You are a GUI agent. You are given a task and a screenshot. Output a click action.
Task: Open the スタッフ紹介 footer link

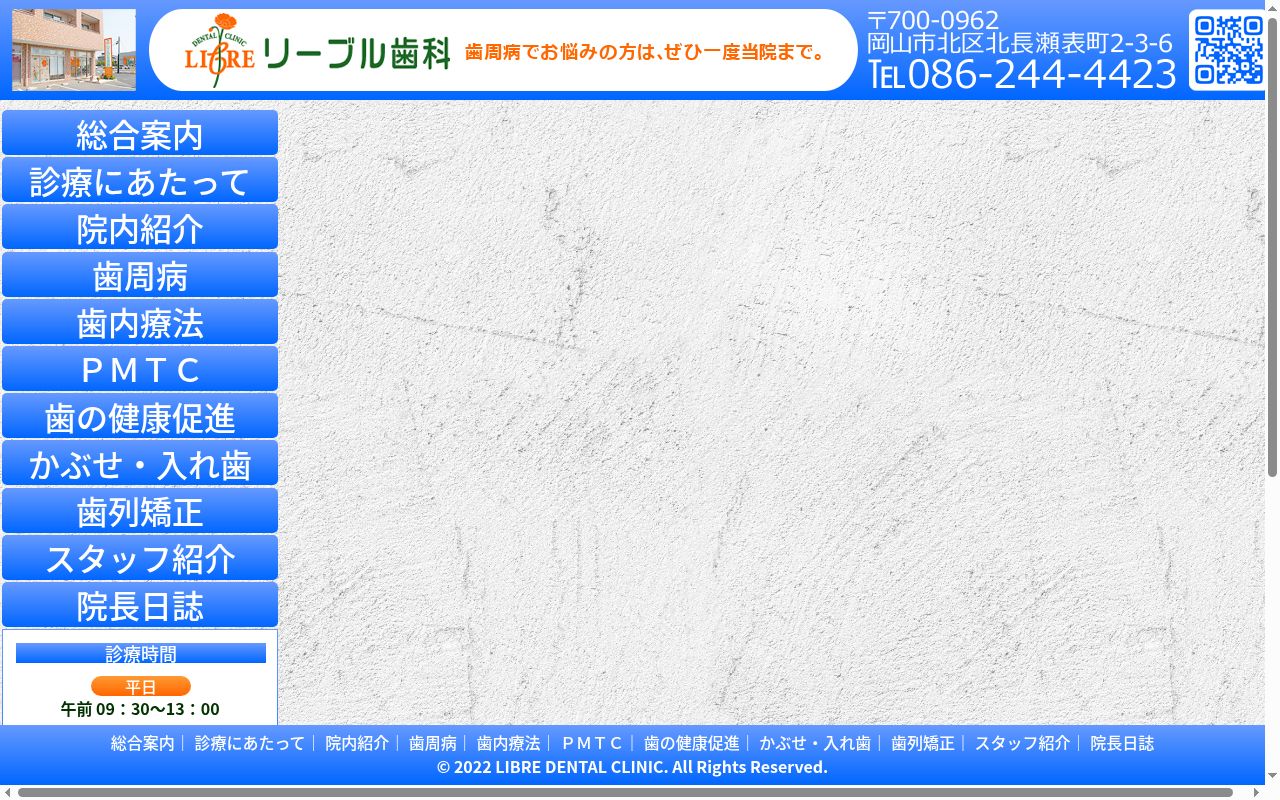tap(1023, 743)
